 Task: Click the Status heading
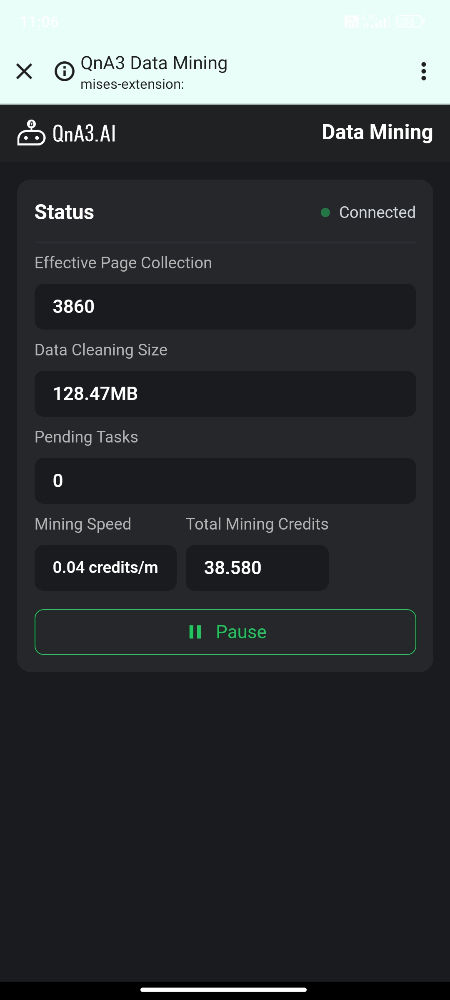[x=64, y=212]
